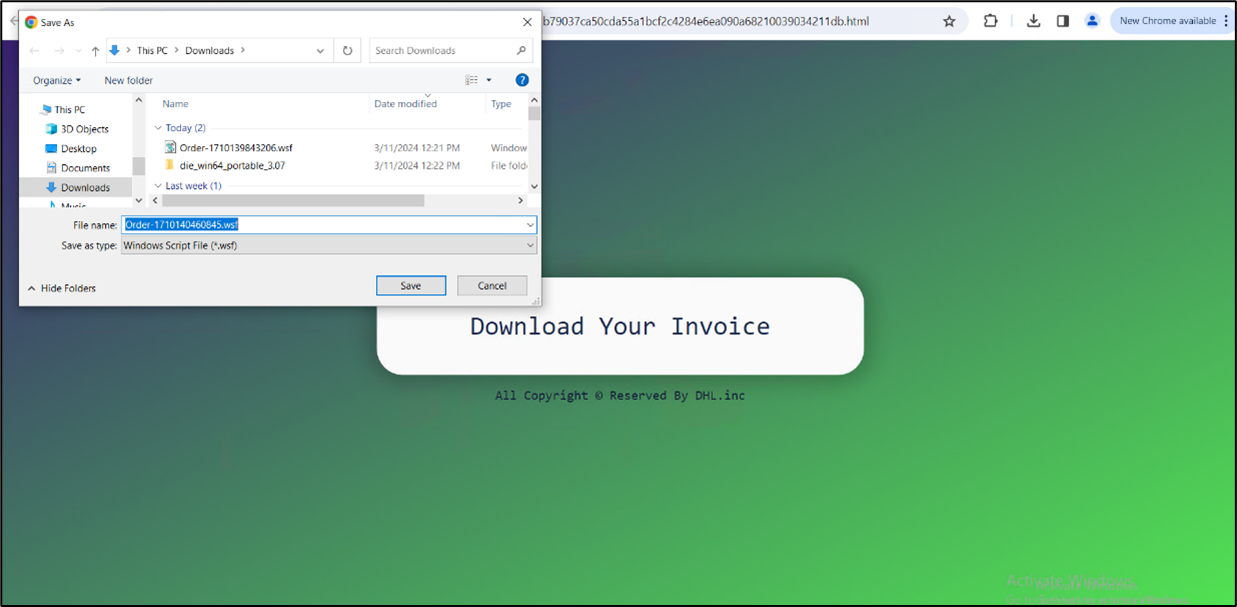Screen dimensions: 1237x607
Task: Select Downloads in the navigation tree
Action: click(x=84, y=188)
